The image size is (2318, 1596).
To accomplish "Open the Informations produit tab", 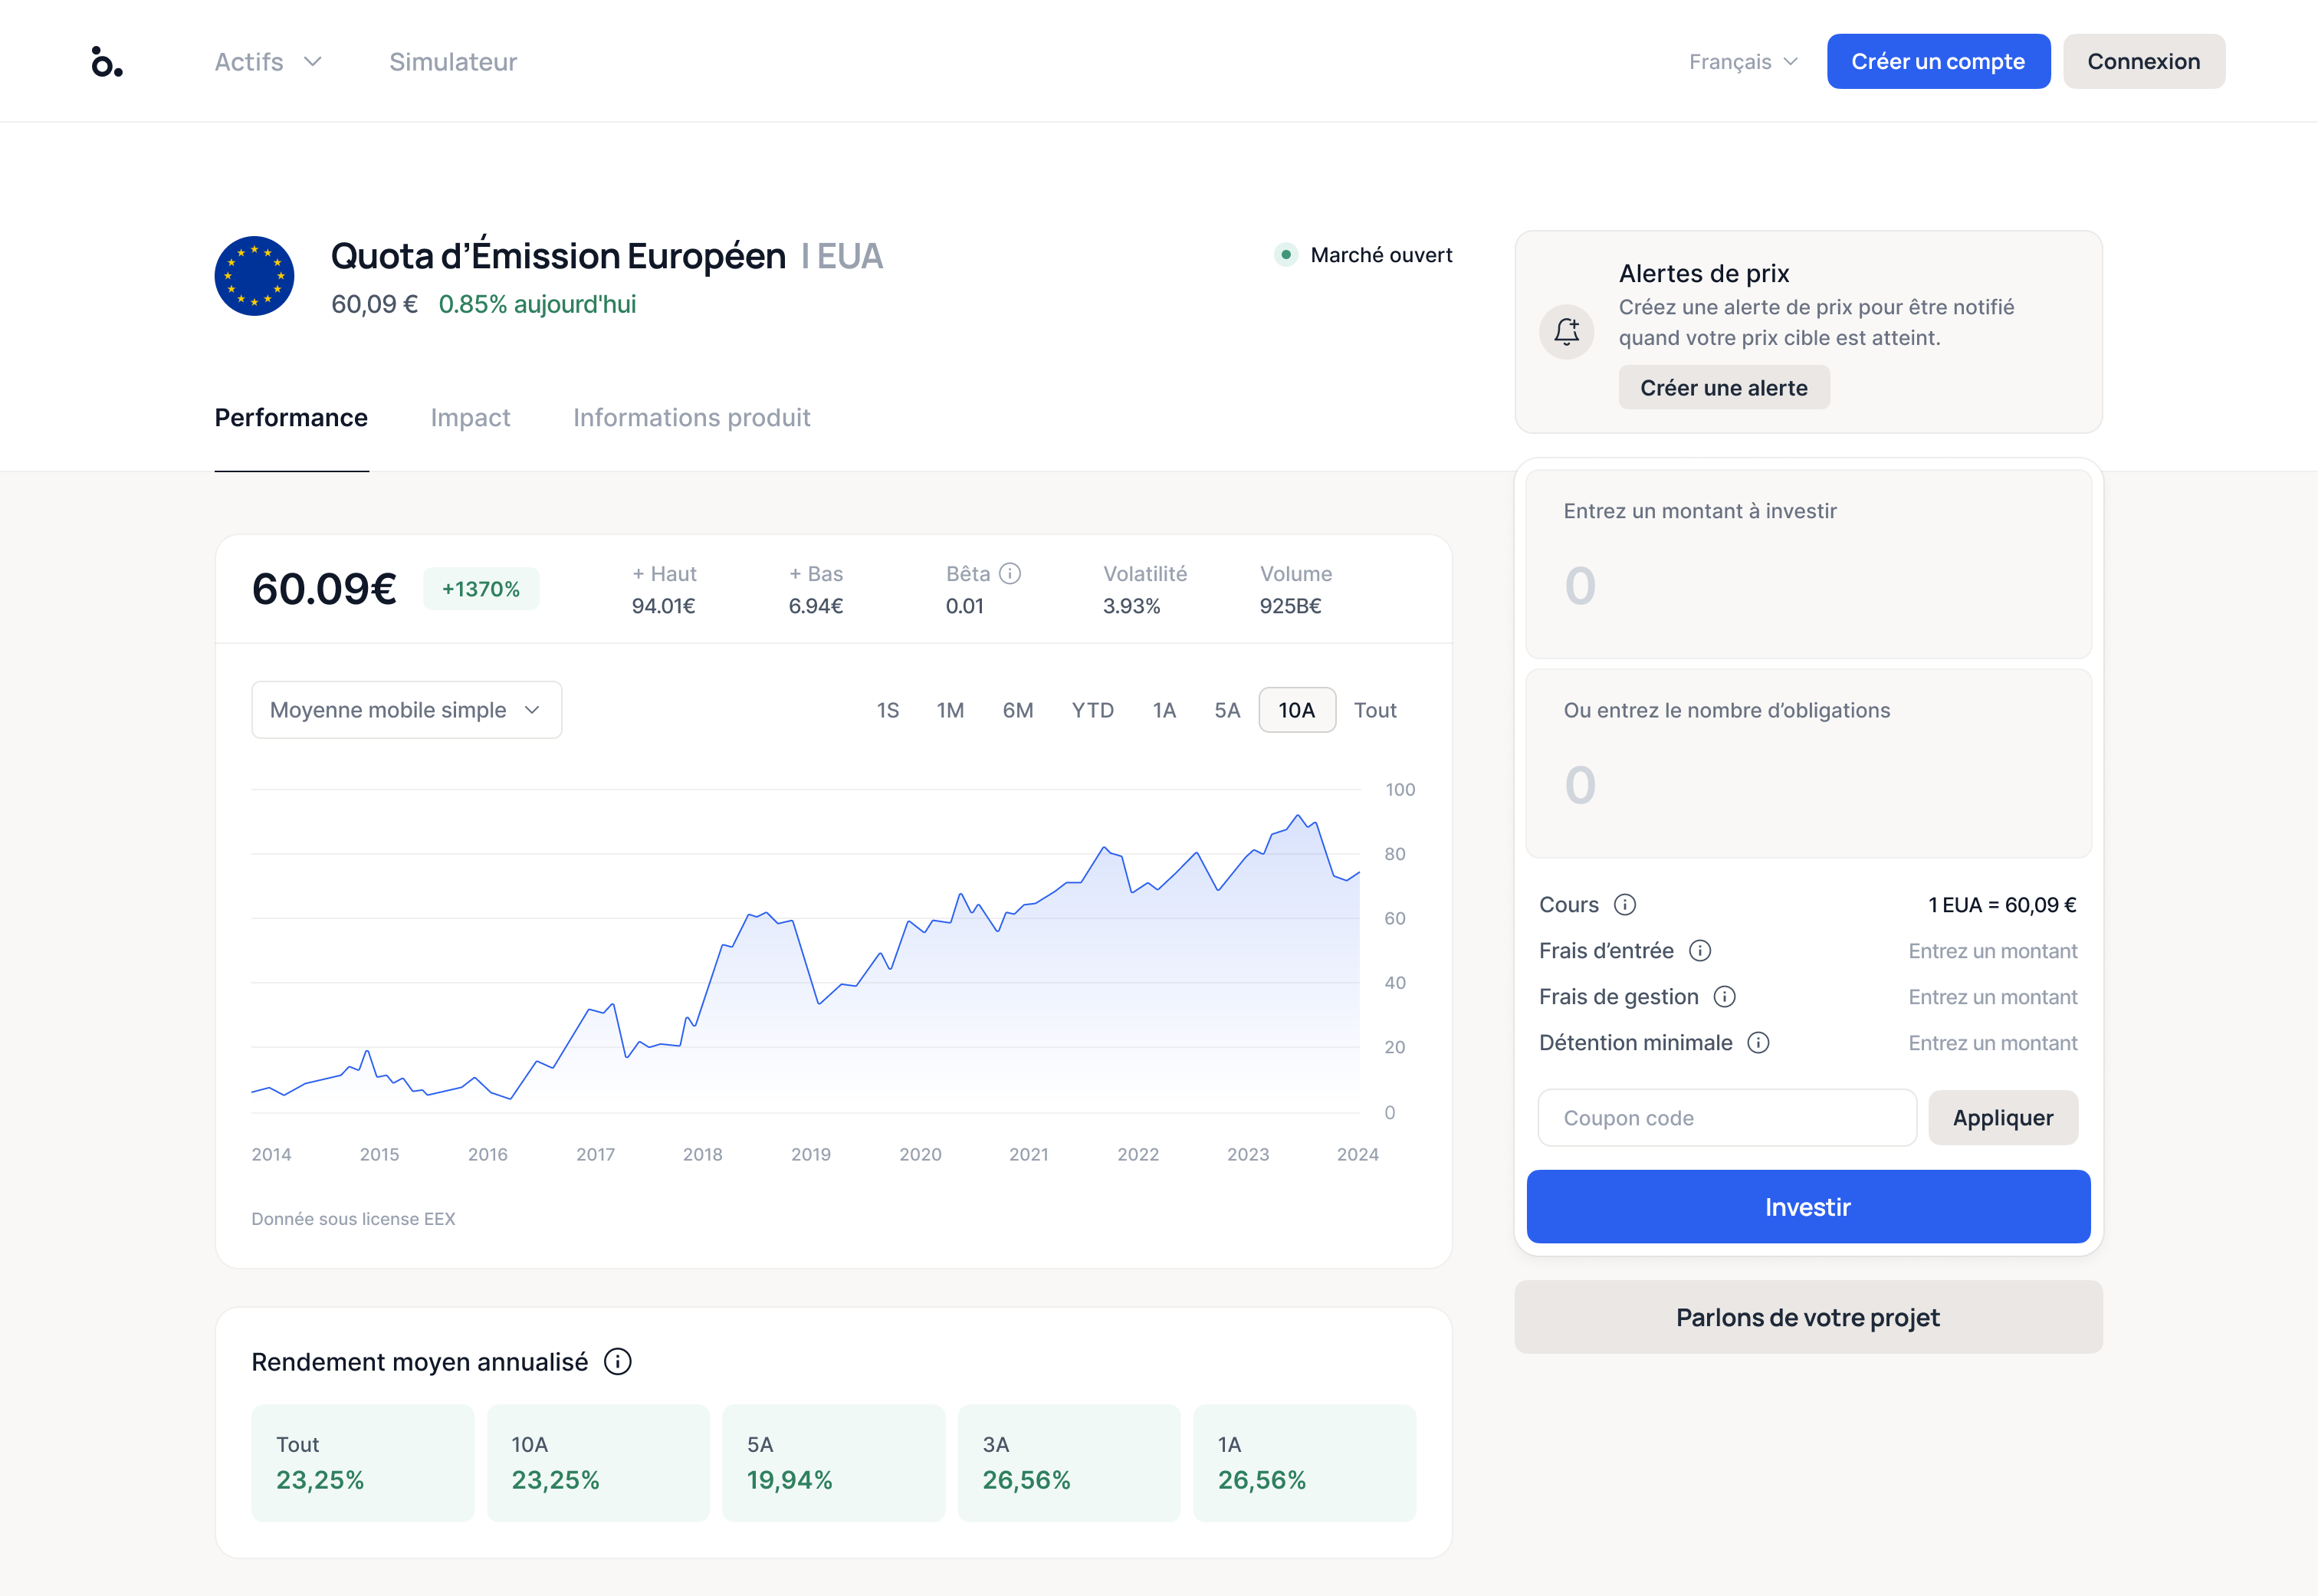I will [691, 418].
